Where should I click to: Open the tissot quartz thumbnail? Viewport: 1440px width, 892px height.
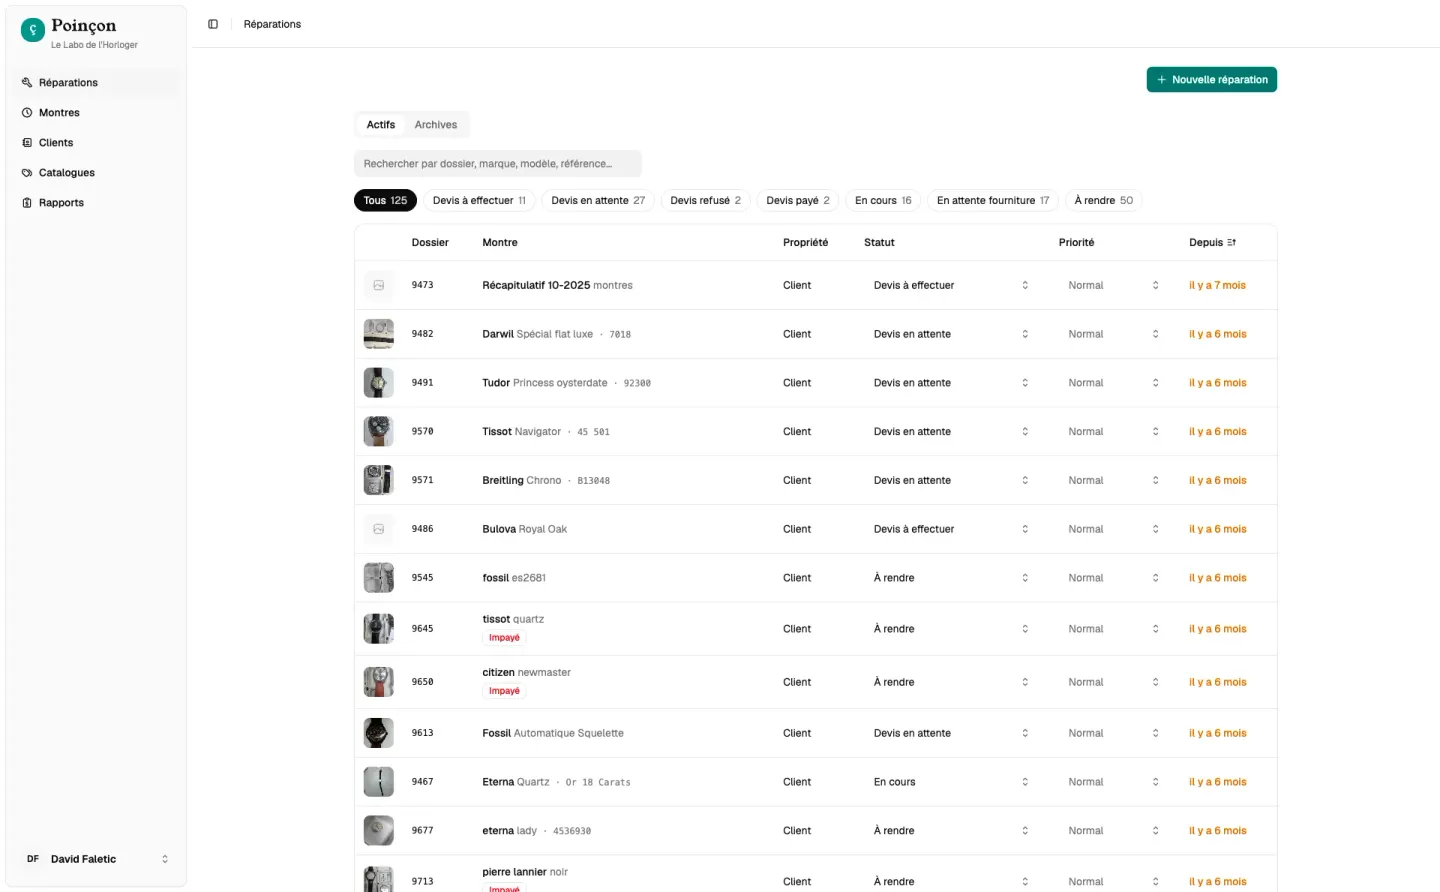[379, 629]
